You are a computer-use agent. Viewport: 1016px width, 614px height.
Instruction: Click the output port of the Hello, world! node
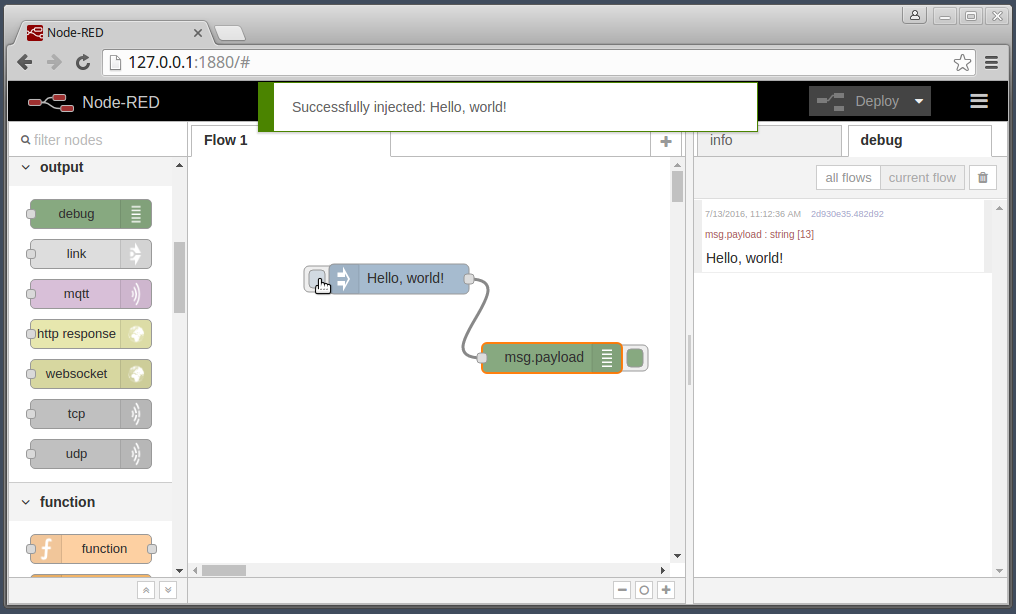(x=469, y=279)
